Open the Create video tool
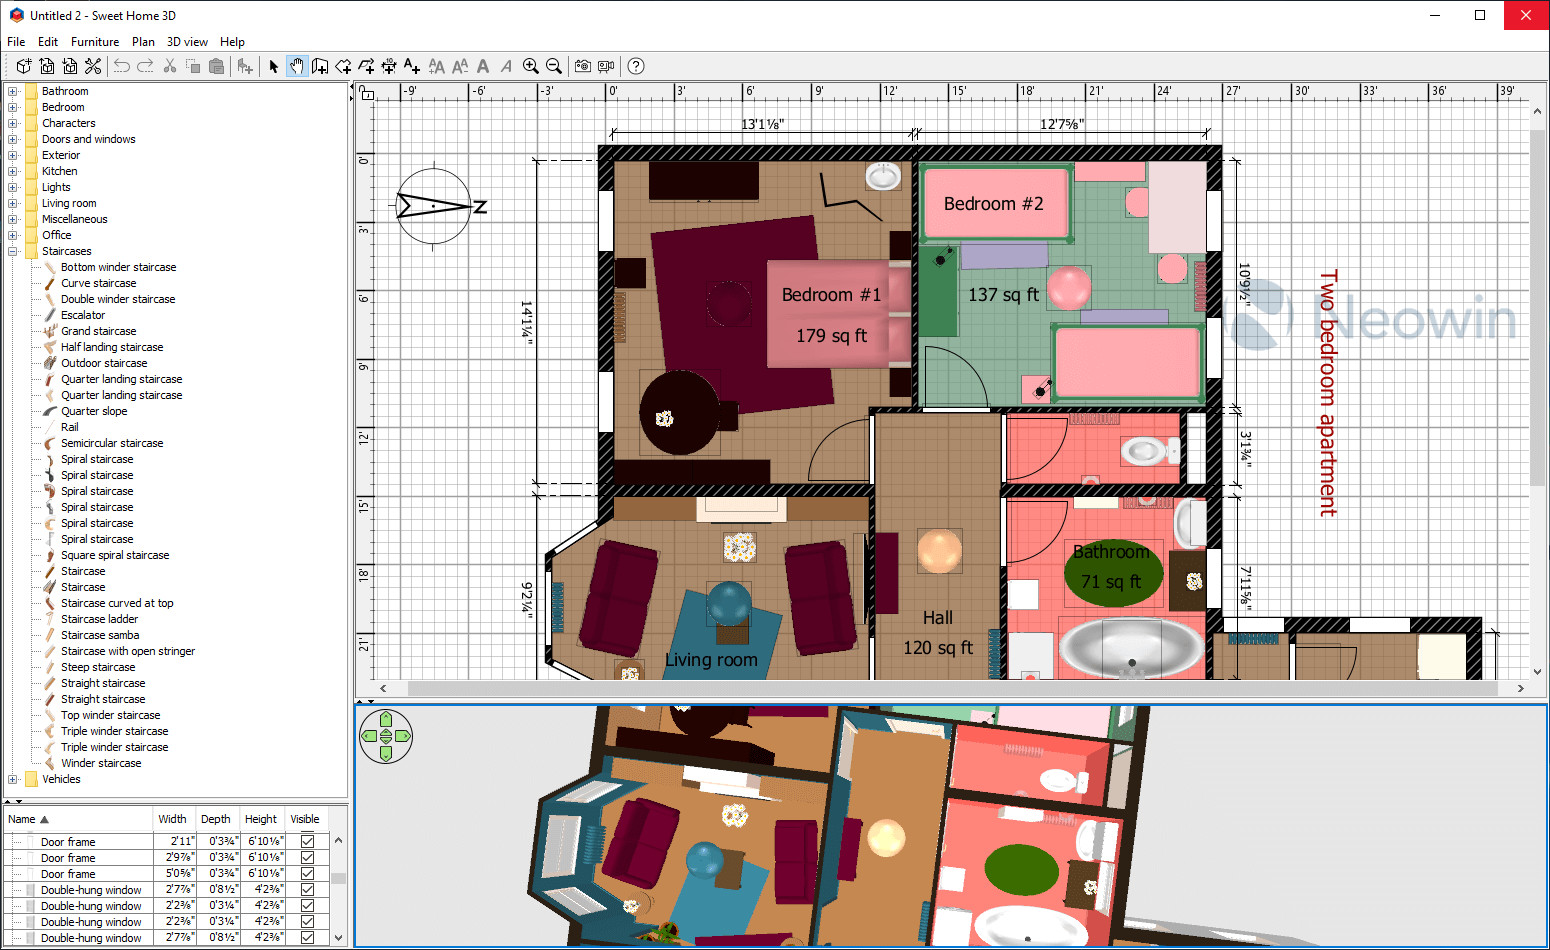This screenshot has width=1550, height=950. 606,66
